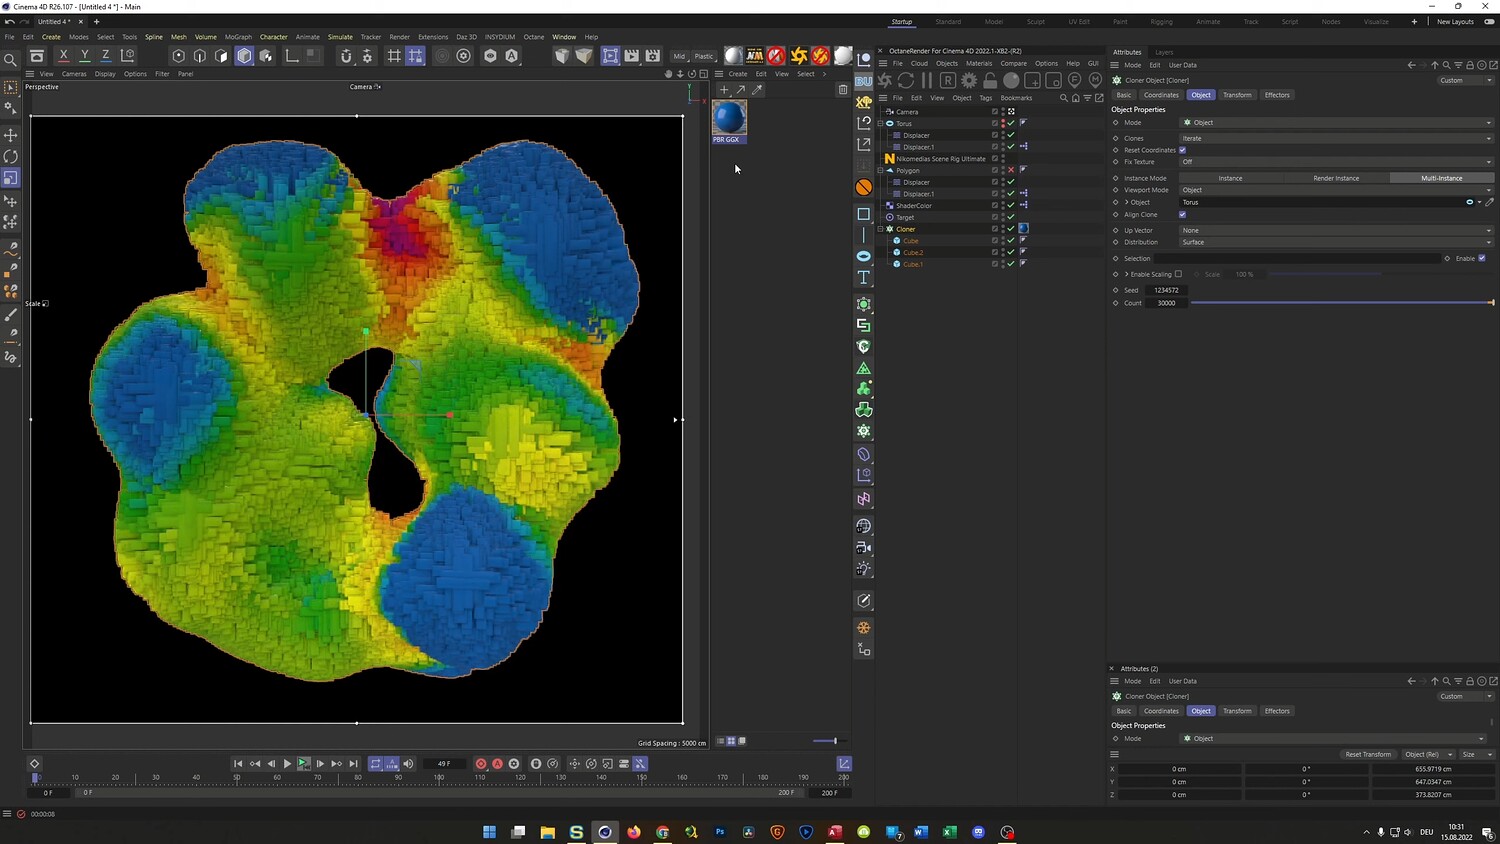Pause the Octane live viewer render
The image size is (1500, 844).
pyautogui.click(x=927, y=80)
